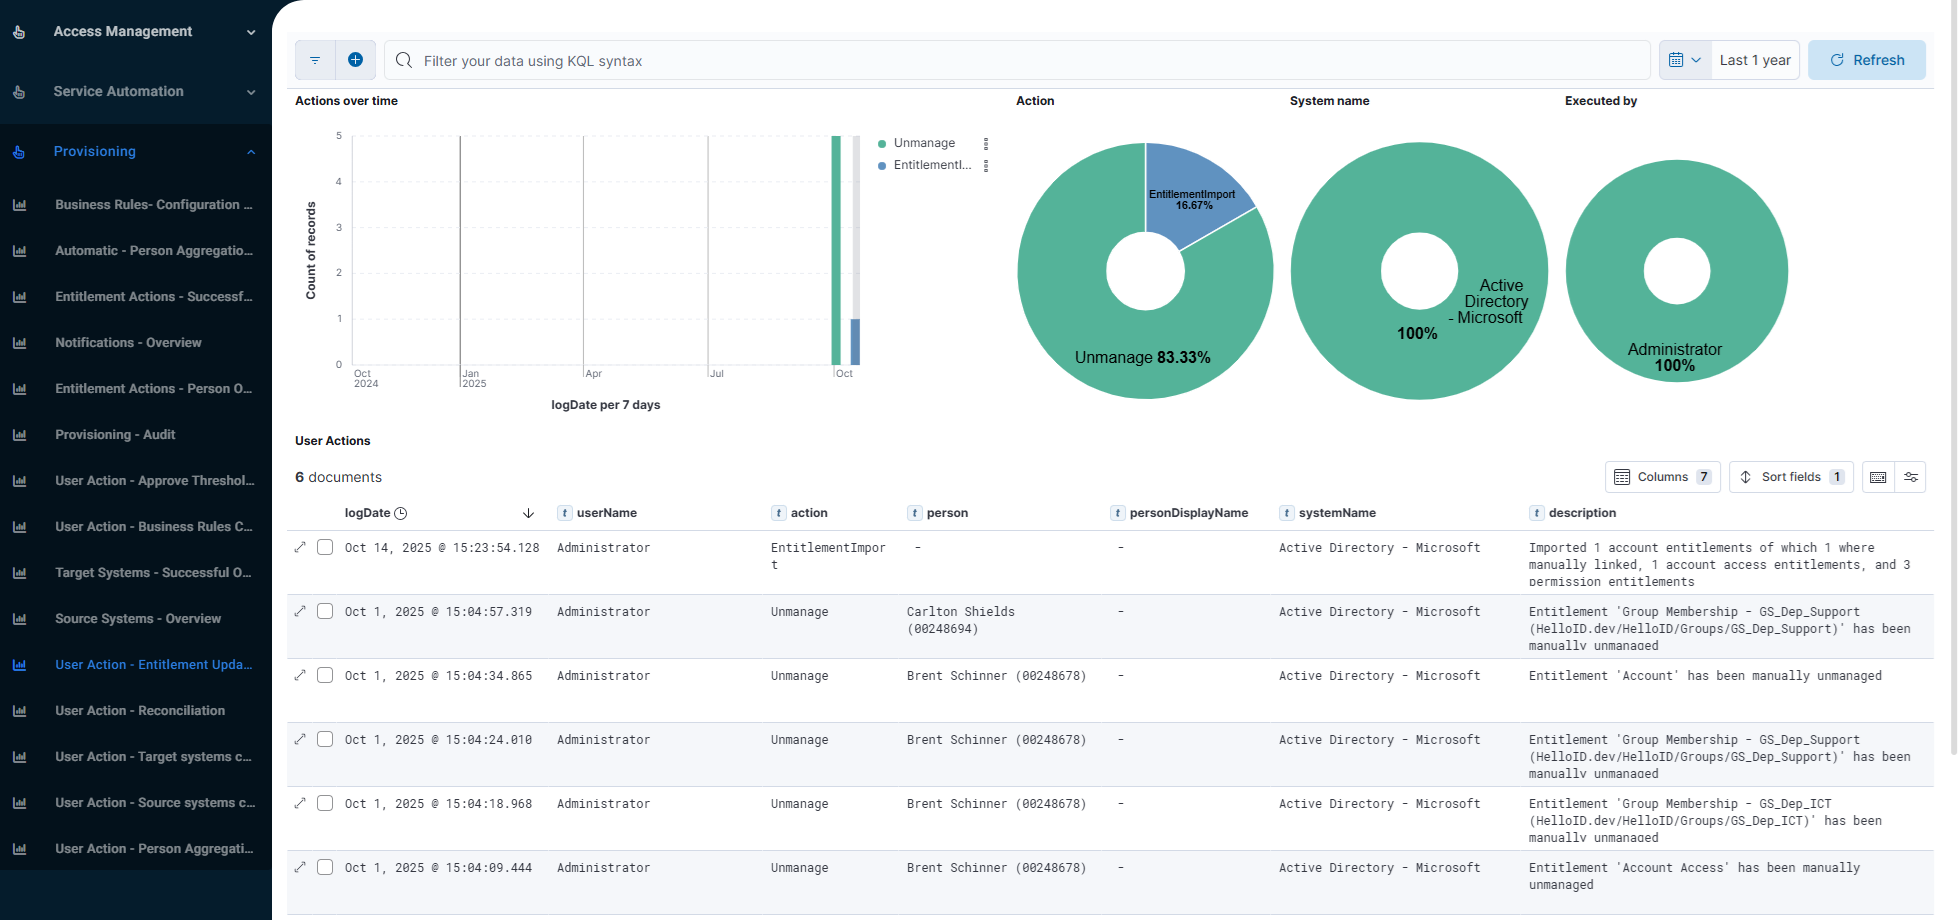The width and height of the screenshot is (1958, 920).
Task: Go to User Action - Reconciliation
Action: (x=140, y=710)
